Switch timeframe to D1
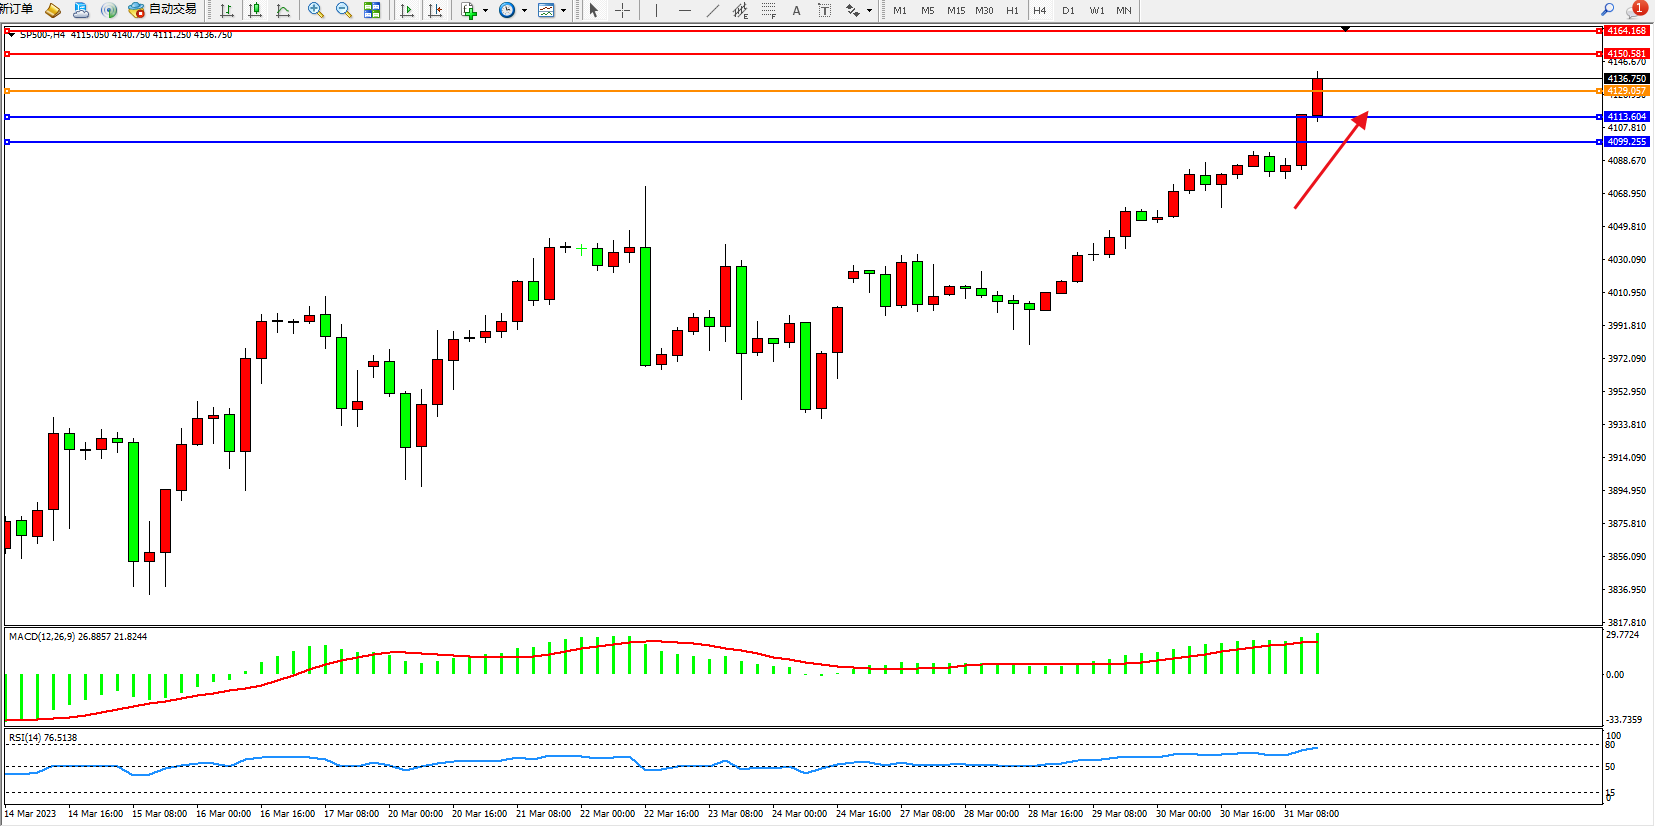Image resolution: width=1655 pixels, height=827 pixels. pos(1068,10)
